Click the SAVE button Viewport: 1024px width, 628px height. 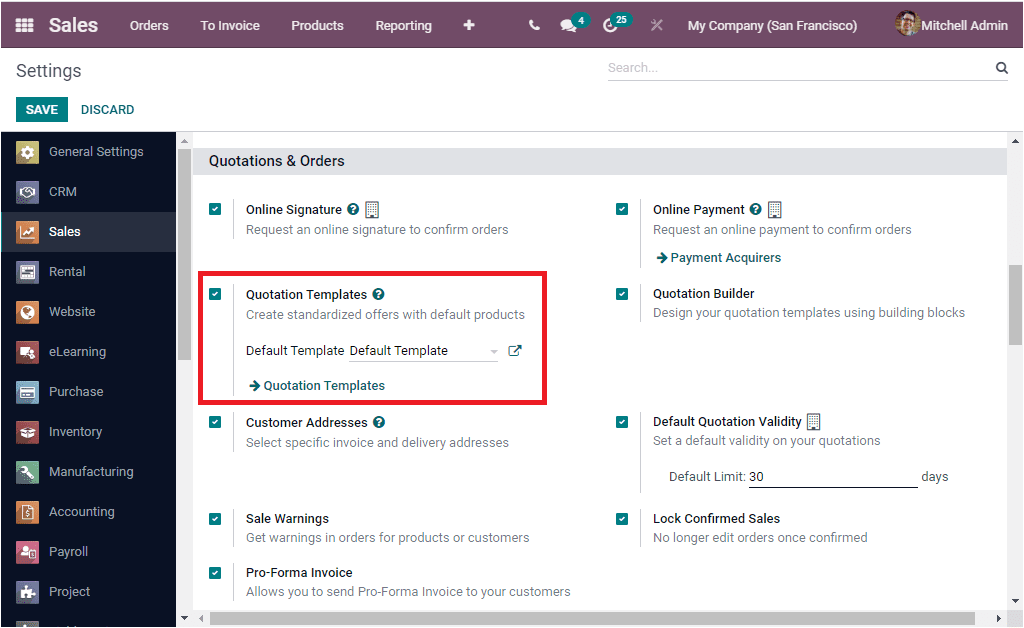[x=41, y=109]
